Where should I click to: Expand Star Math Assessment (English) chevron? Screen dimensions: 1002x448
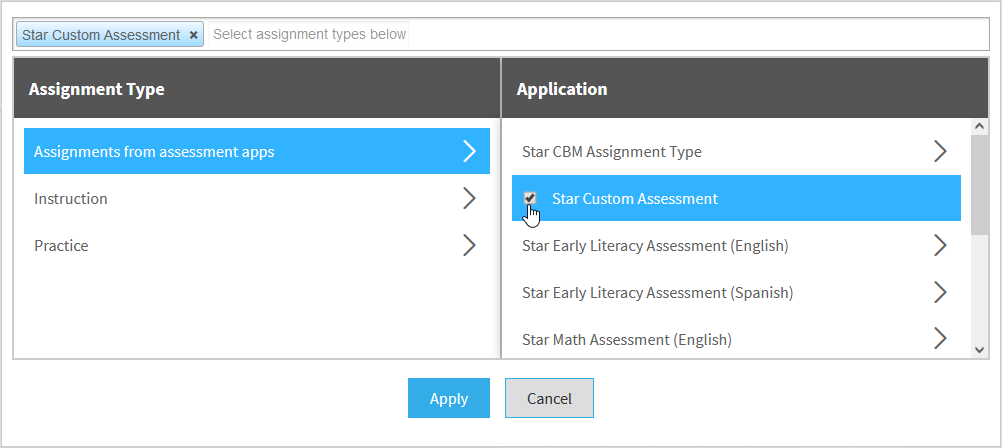point(940,339)
